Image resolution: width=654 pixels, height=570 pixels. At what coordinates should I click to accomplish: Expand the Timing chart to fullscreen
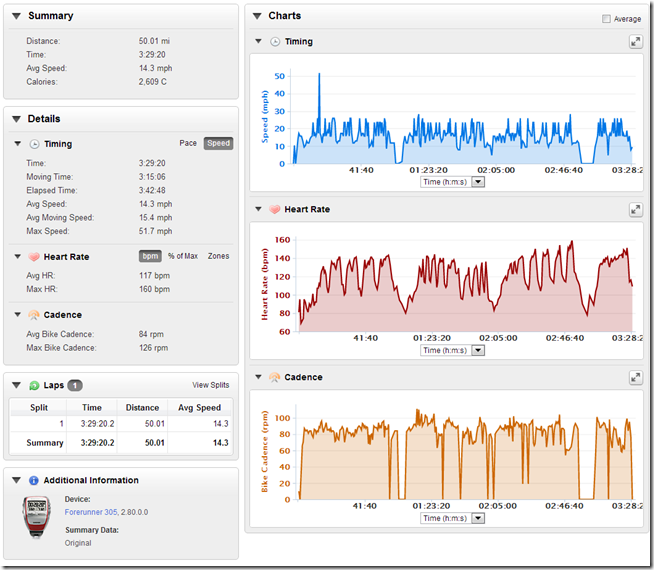(635, 42)
